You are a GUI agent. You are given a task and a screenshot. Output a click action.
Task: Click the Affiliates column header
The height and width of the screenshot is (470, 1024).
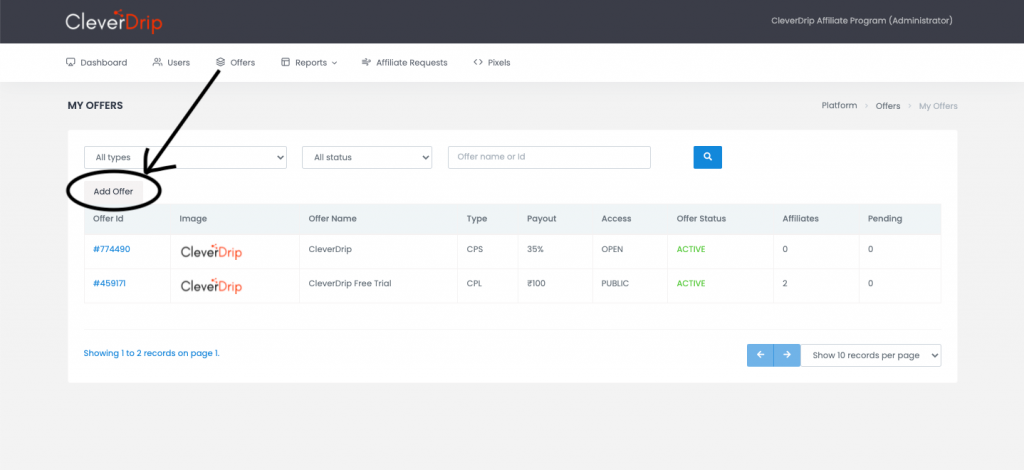800,219
